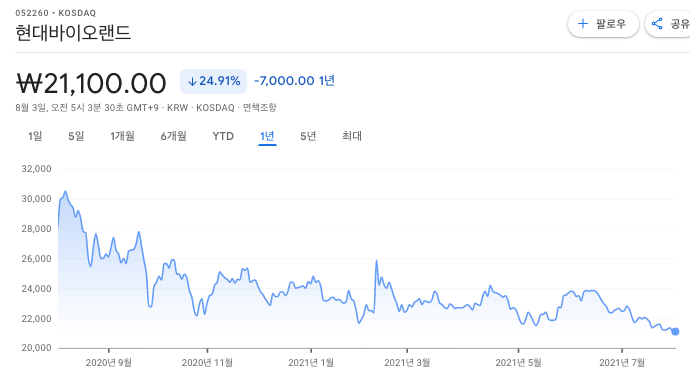Click the 22,000 y-axis label

[x=37, y=318]
